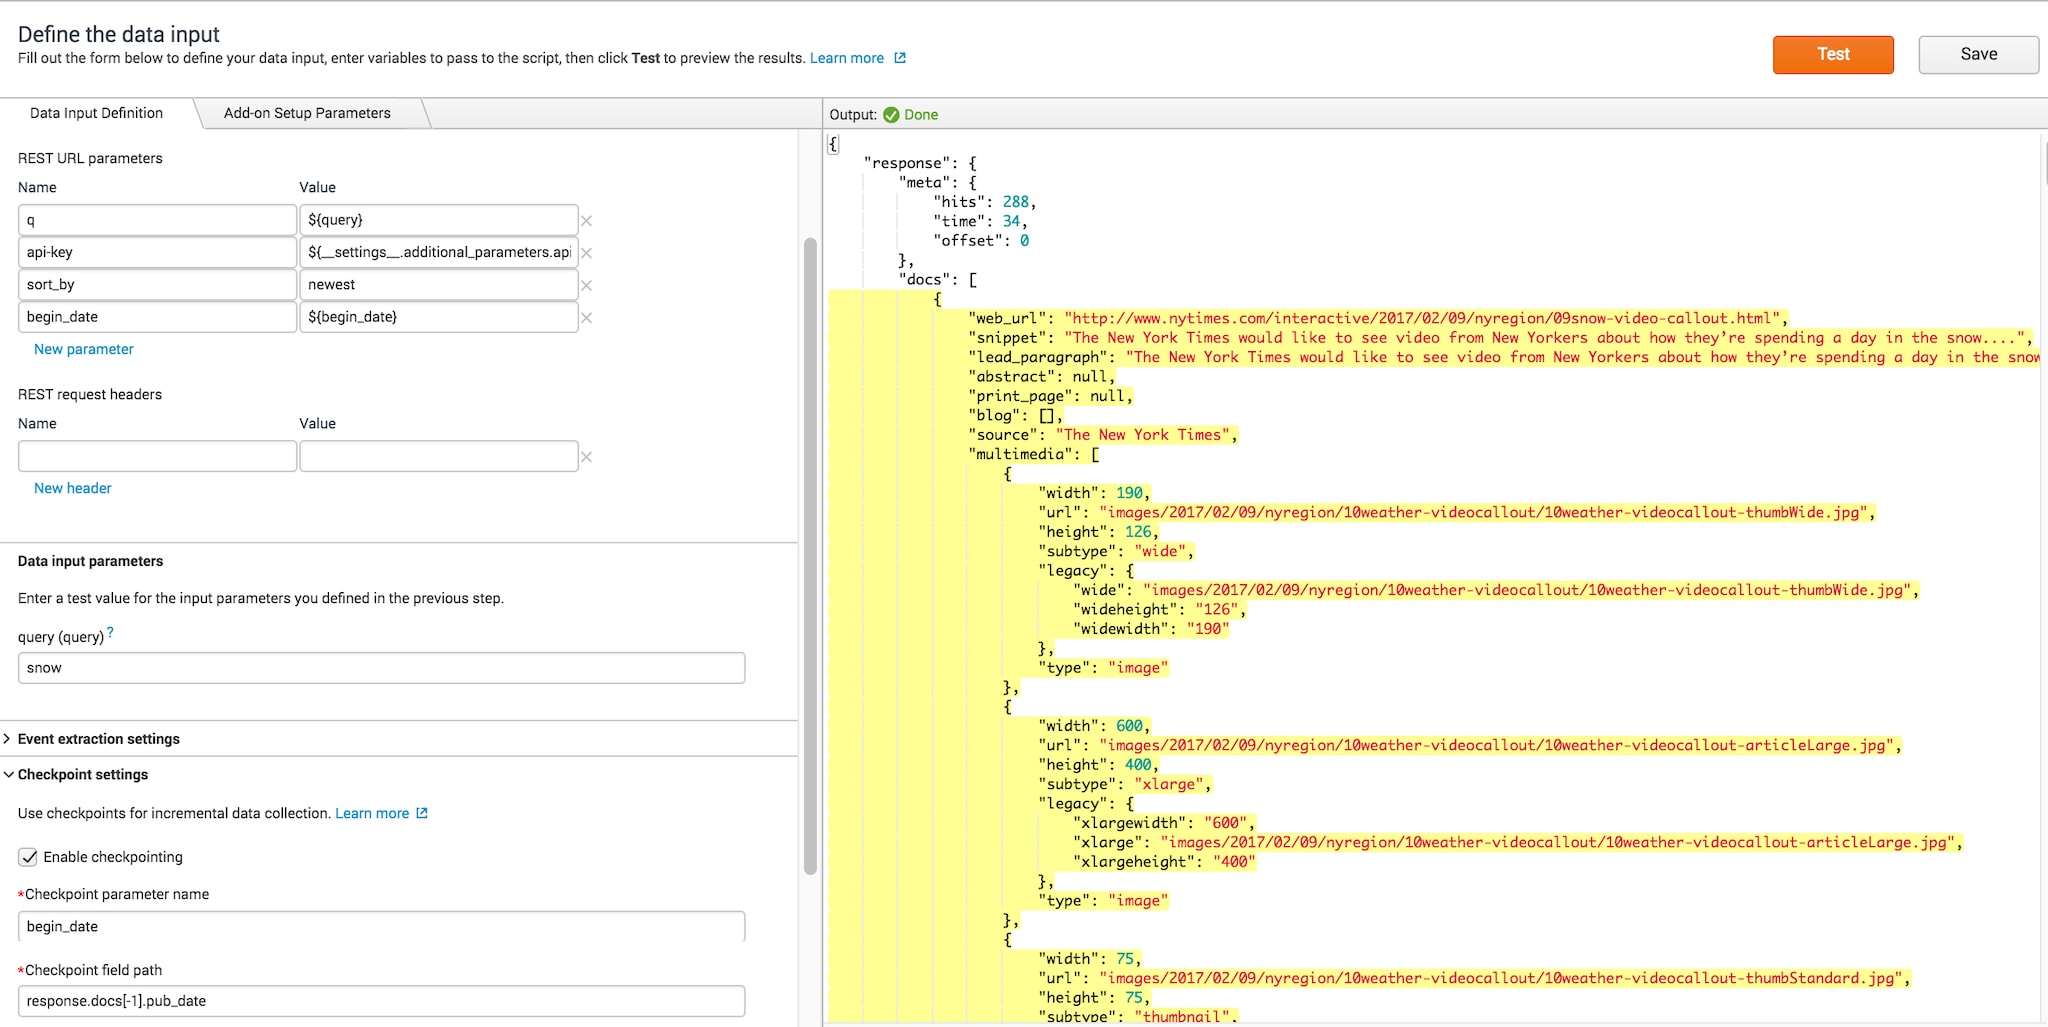Image resolution: width=2048 pixels, height=1027 pixels.
Task: Click the "multimedia": [ output line
Action: pos(1034,454)
